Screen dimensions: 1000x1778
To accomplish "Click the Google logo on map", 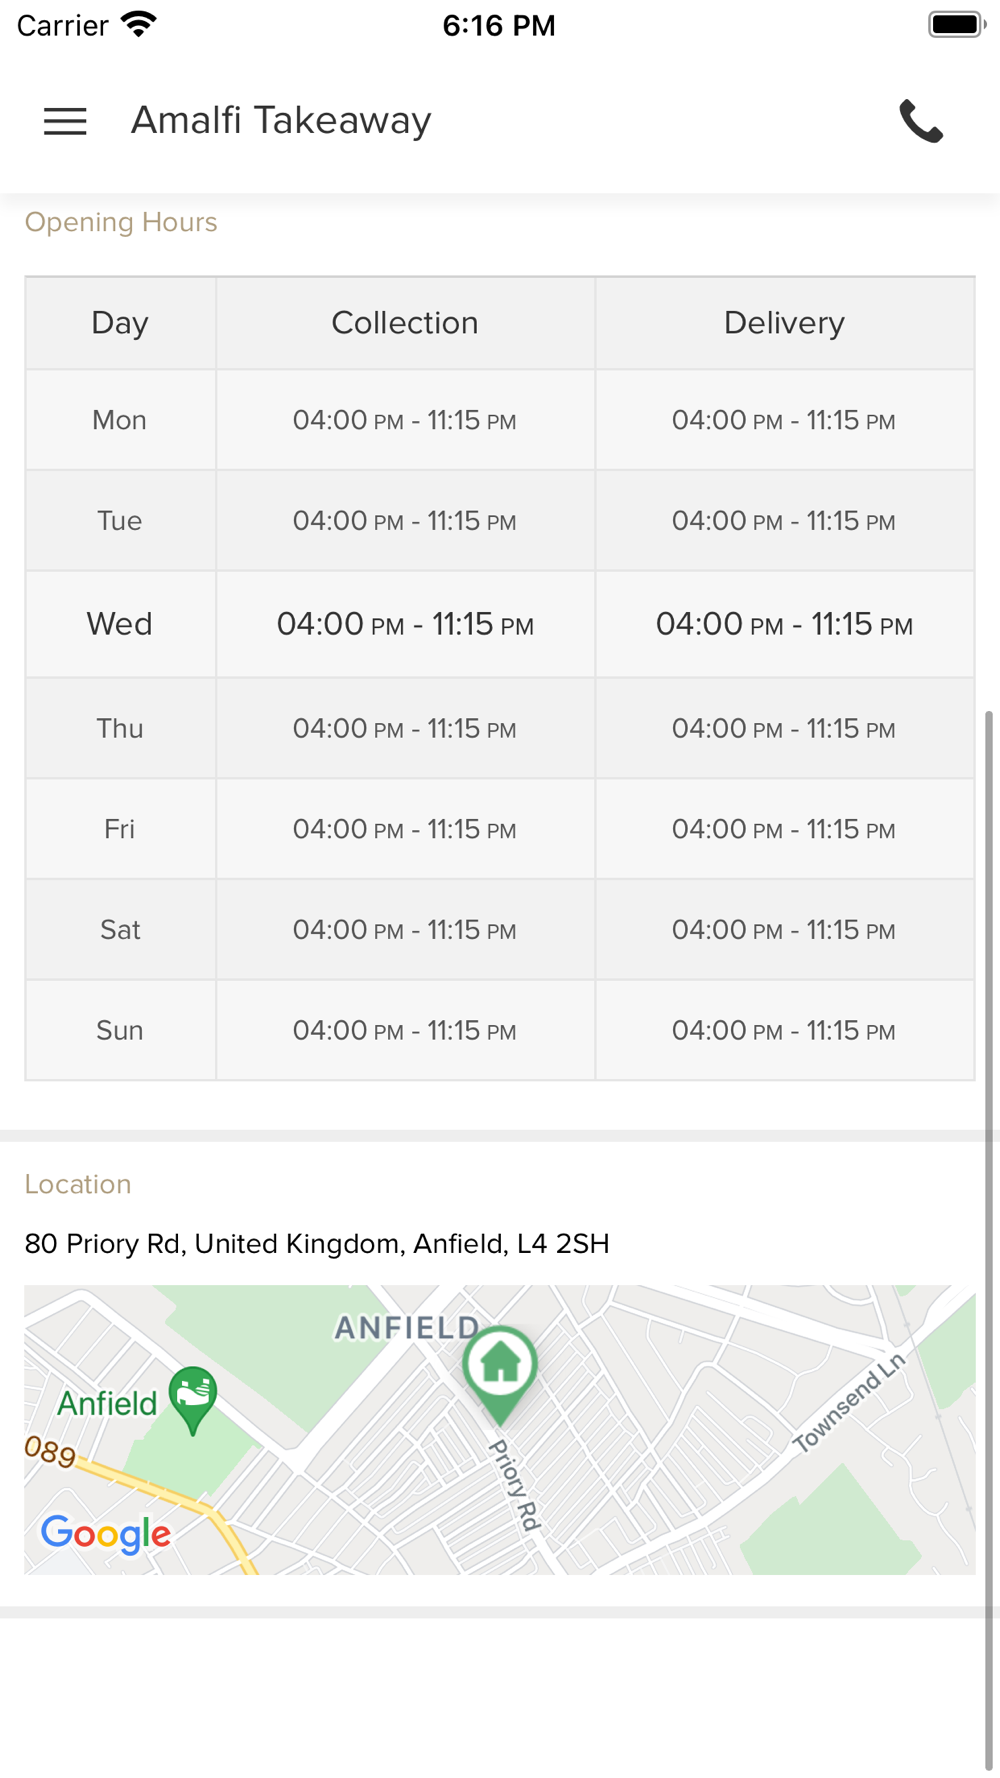I will click(x=106, y=1533).
